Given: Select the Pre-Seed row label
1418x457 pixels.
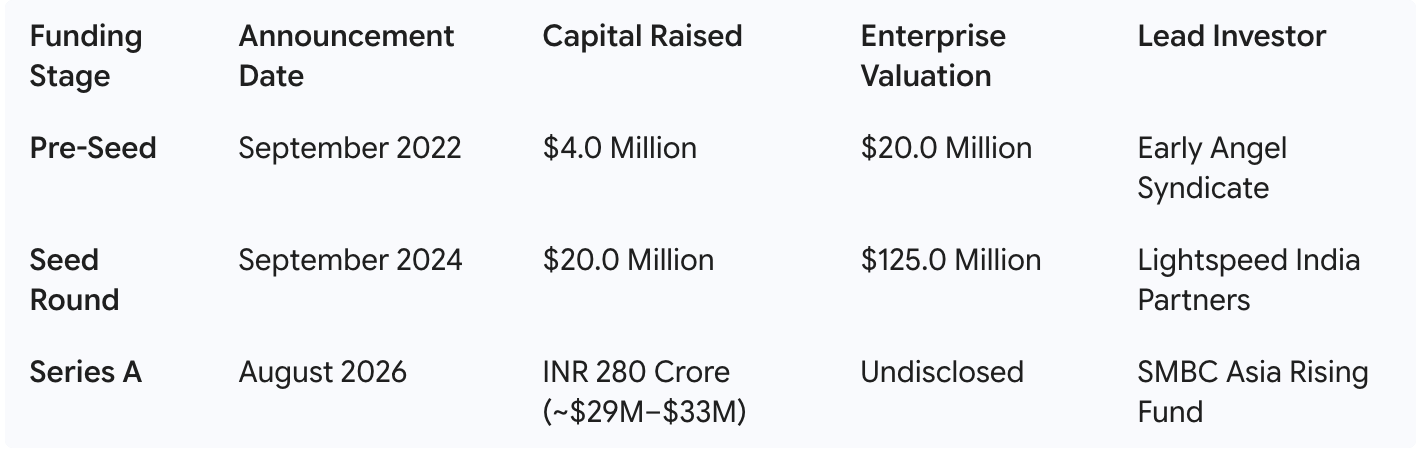Looking at the screenshot, I should coord(93,148).
